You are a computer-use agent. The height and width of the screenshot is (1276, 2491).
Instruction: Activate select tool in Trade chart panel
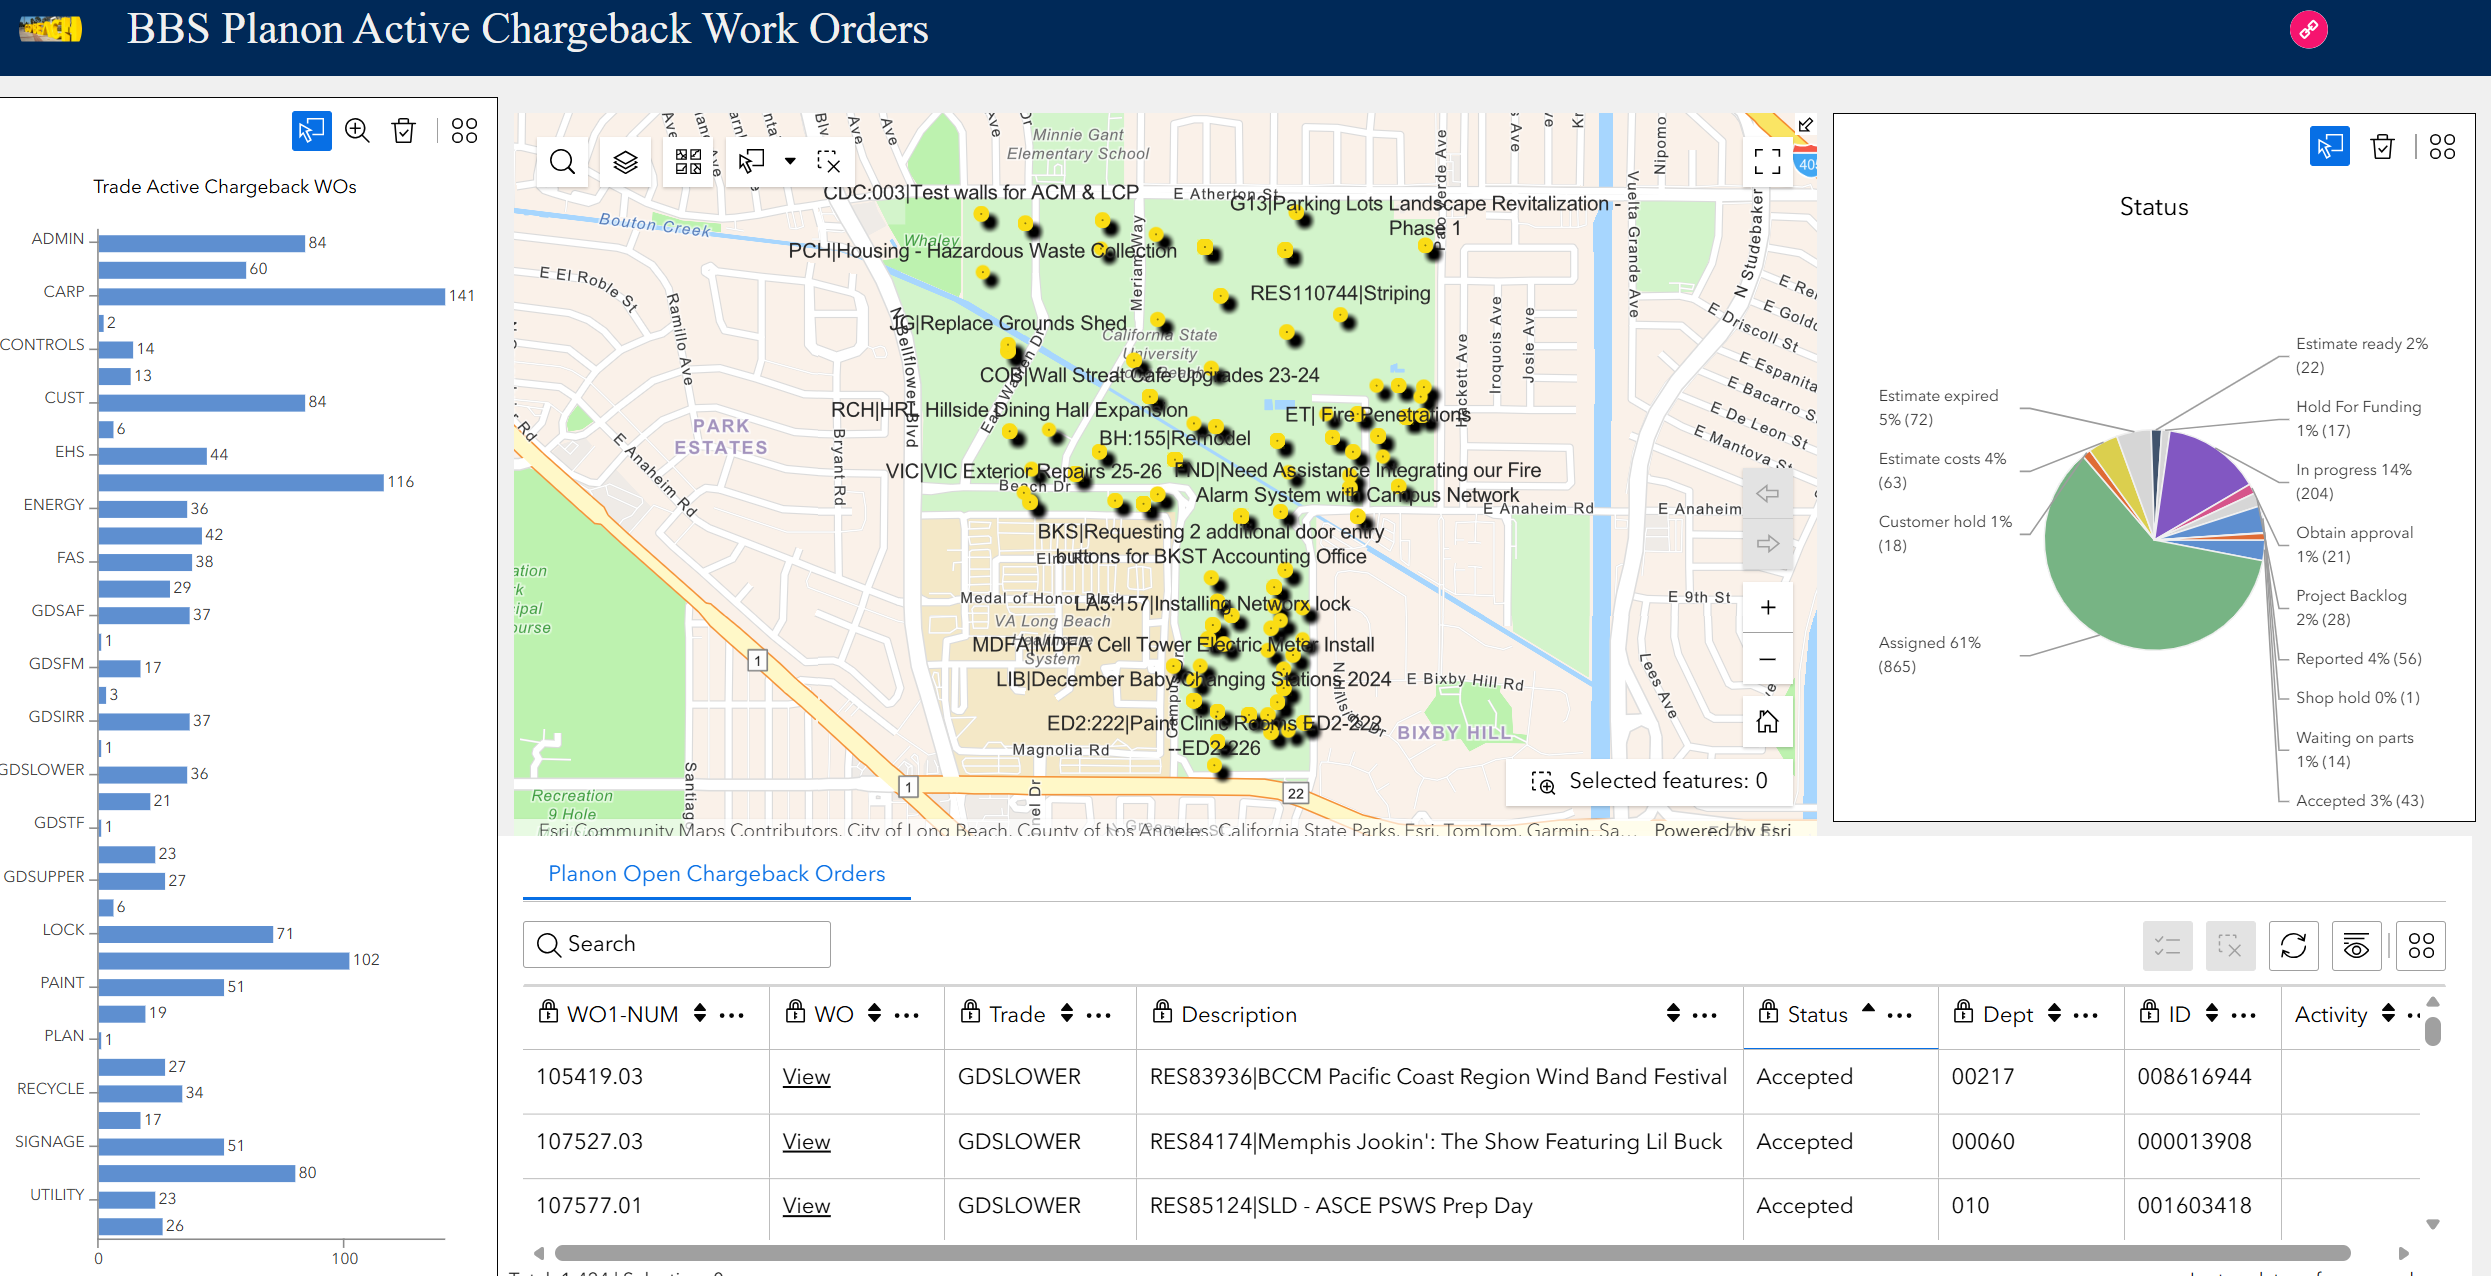[311, 131]
